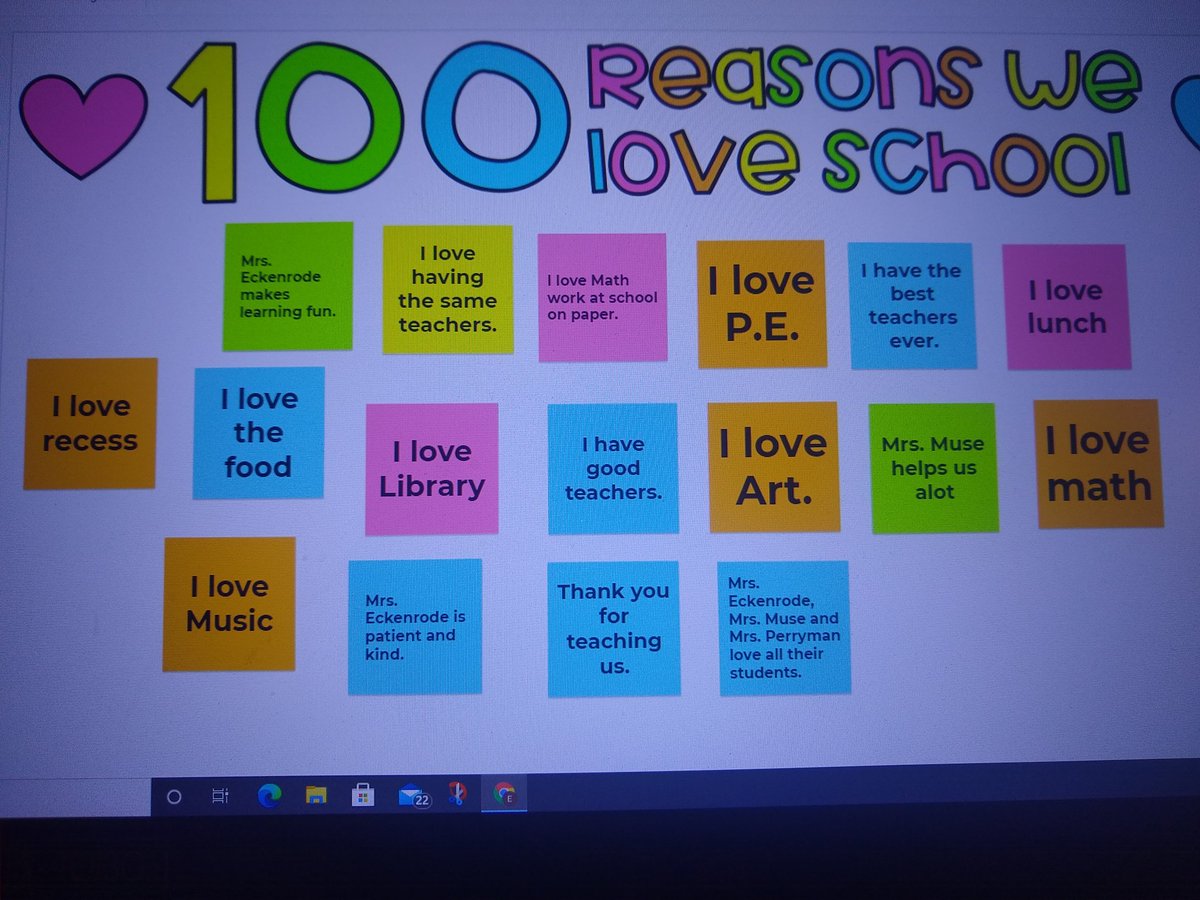Screen dimensions: 1200x900
Task: Select the green "Mrs. Eckenrode makes learning fun" note
Action: (x=288, y=286)
